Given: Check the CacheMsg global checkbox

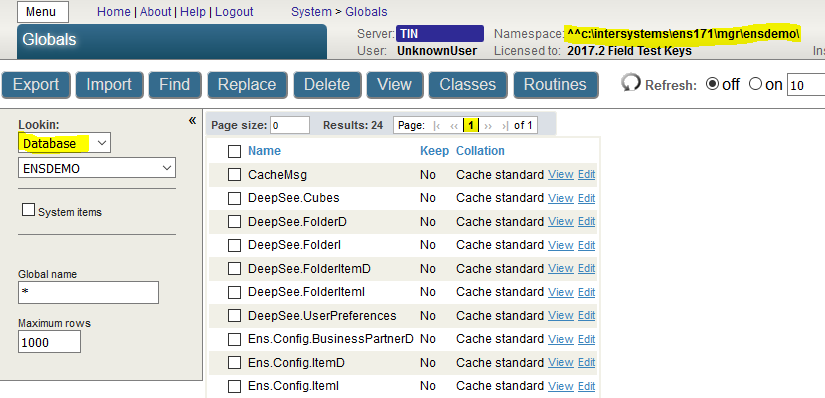Looking at the screenshot, I should tap(234, 175).
